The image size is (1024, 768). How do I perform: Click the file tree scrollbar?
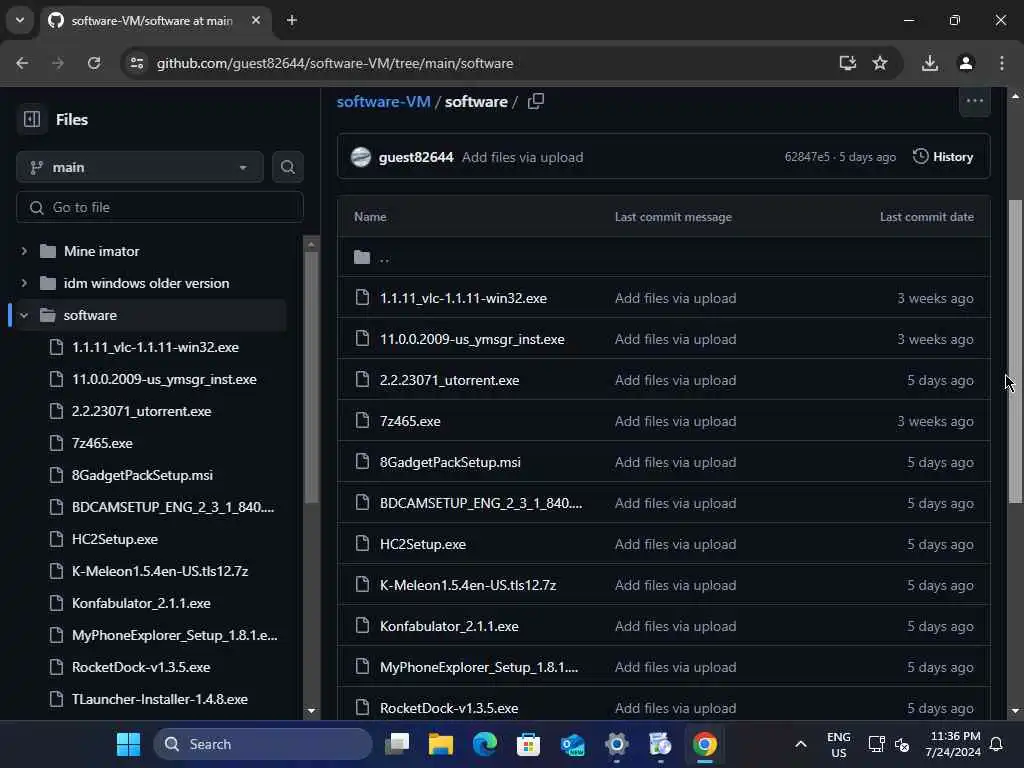312,376
